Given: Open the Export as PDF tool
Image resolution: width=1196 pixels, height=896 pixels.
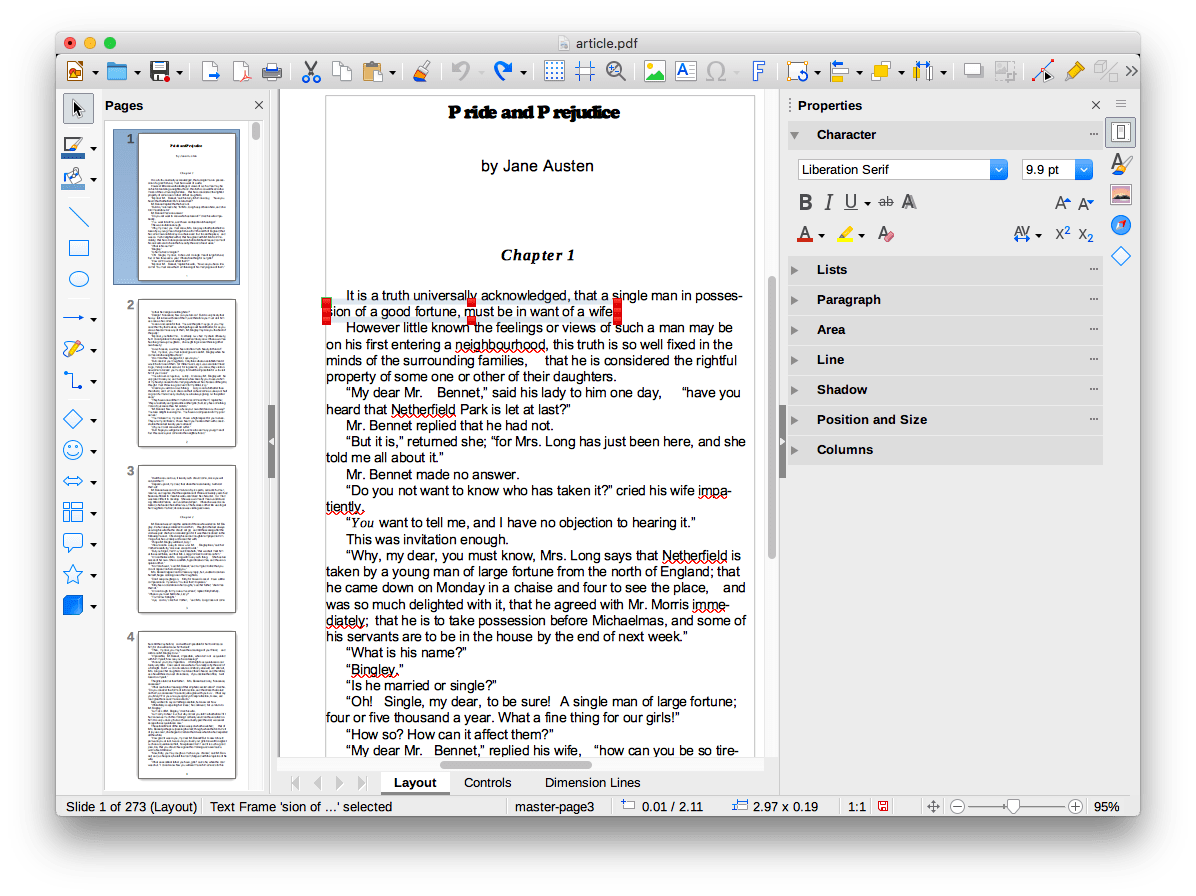Looking at the screenshot, I should coord(241,71).
